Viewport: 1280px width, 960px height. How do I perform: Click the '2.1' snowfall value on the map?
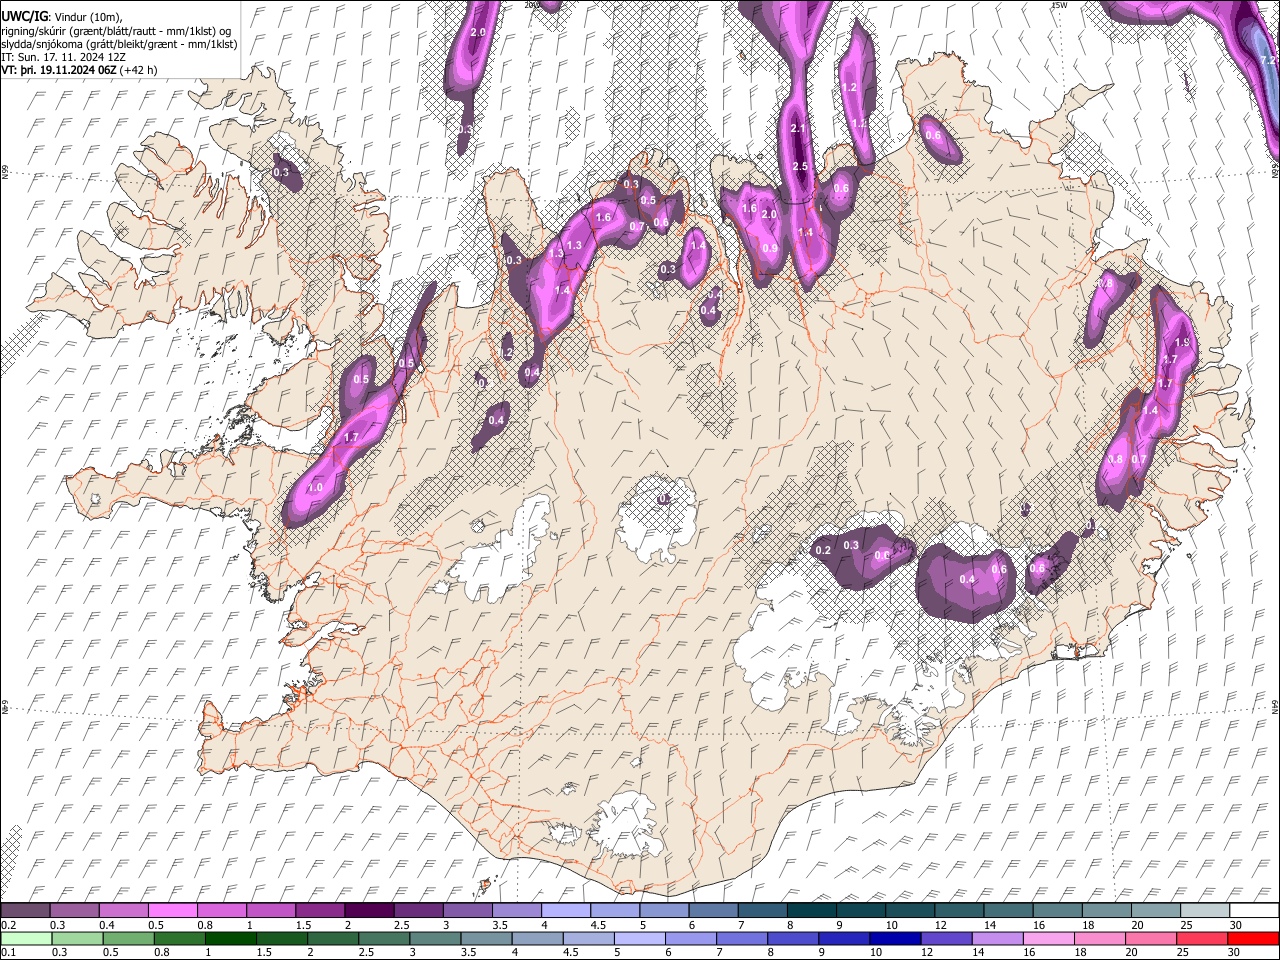click(x=798, y=129)
